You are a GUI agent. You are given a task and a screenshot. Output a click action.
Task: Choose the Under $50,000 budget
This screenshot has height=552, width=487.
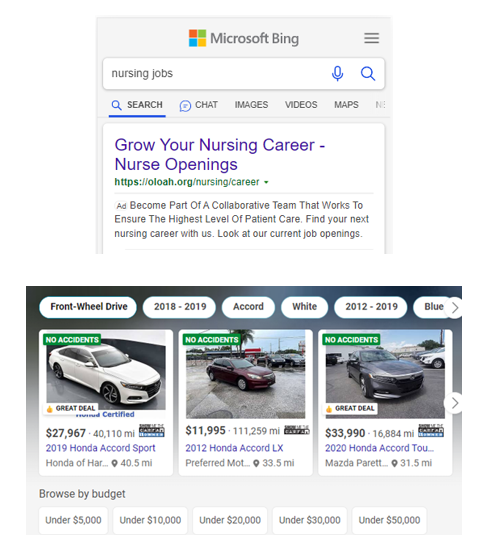(389, 520)
